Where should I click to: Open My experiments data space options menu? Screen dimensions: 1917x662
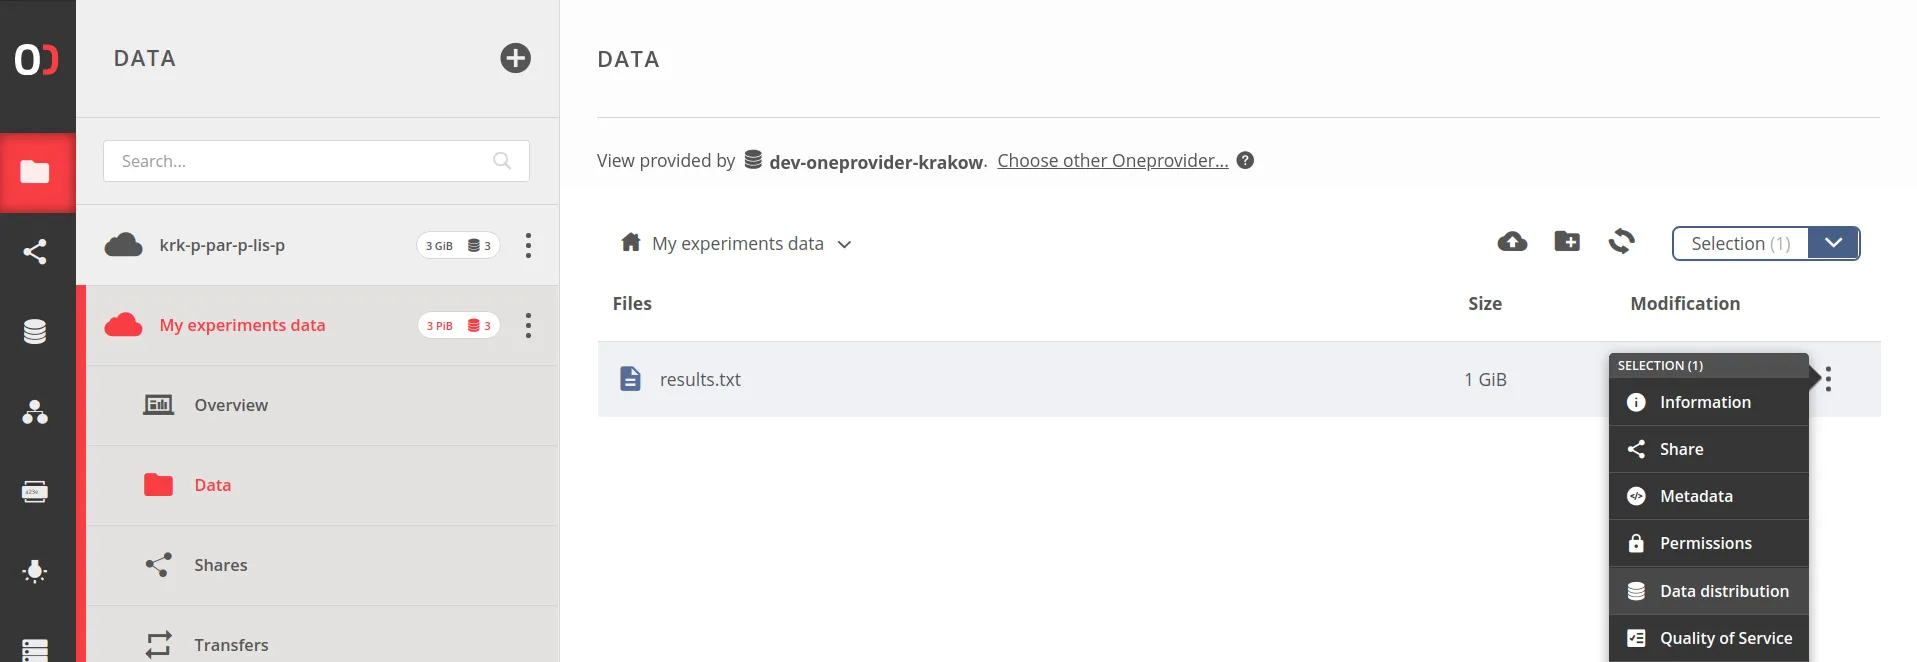point(528,325)
